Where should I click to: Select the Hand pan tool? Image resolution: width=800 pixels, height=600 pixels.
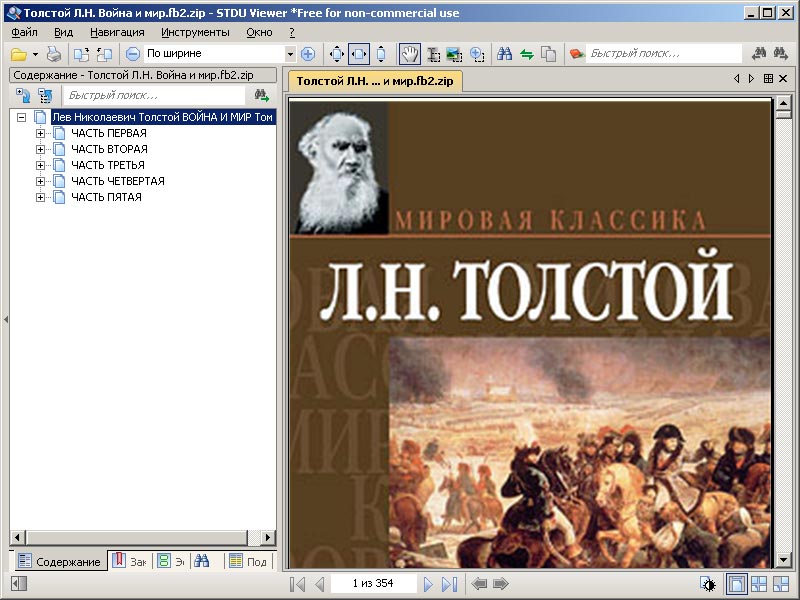(x=410, y=53)
